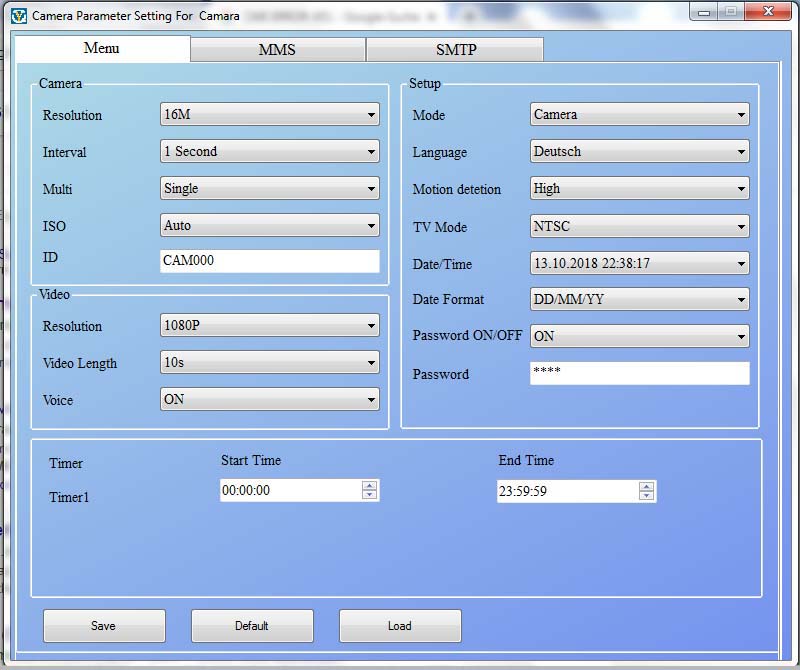Screen dimensions: 800x670
Task: Change Language from Deutsch dropdown
Action: [639, 152]
